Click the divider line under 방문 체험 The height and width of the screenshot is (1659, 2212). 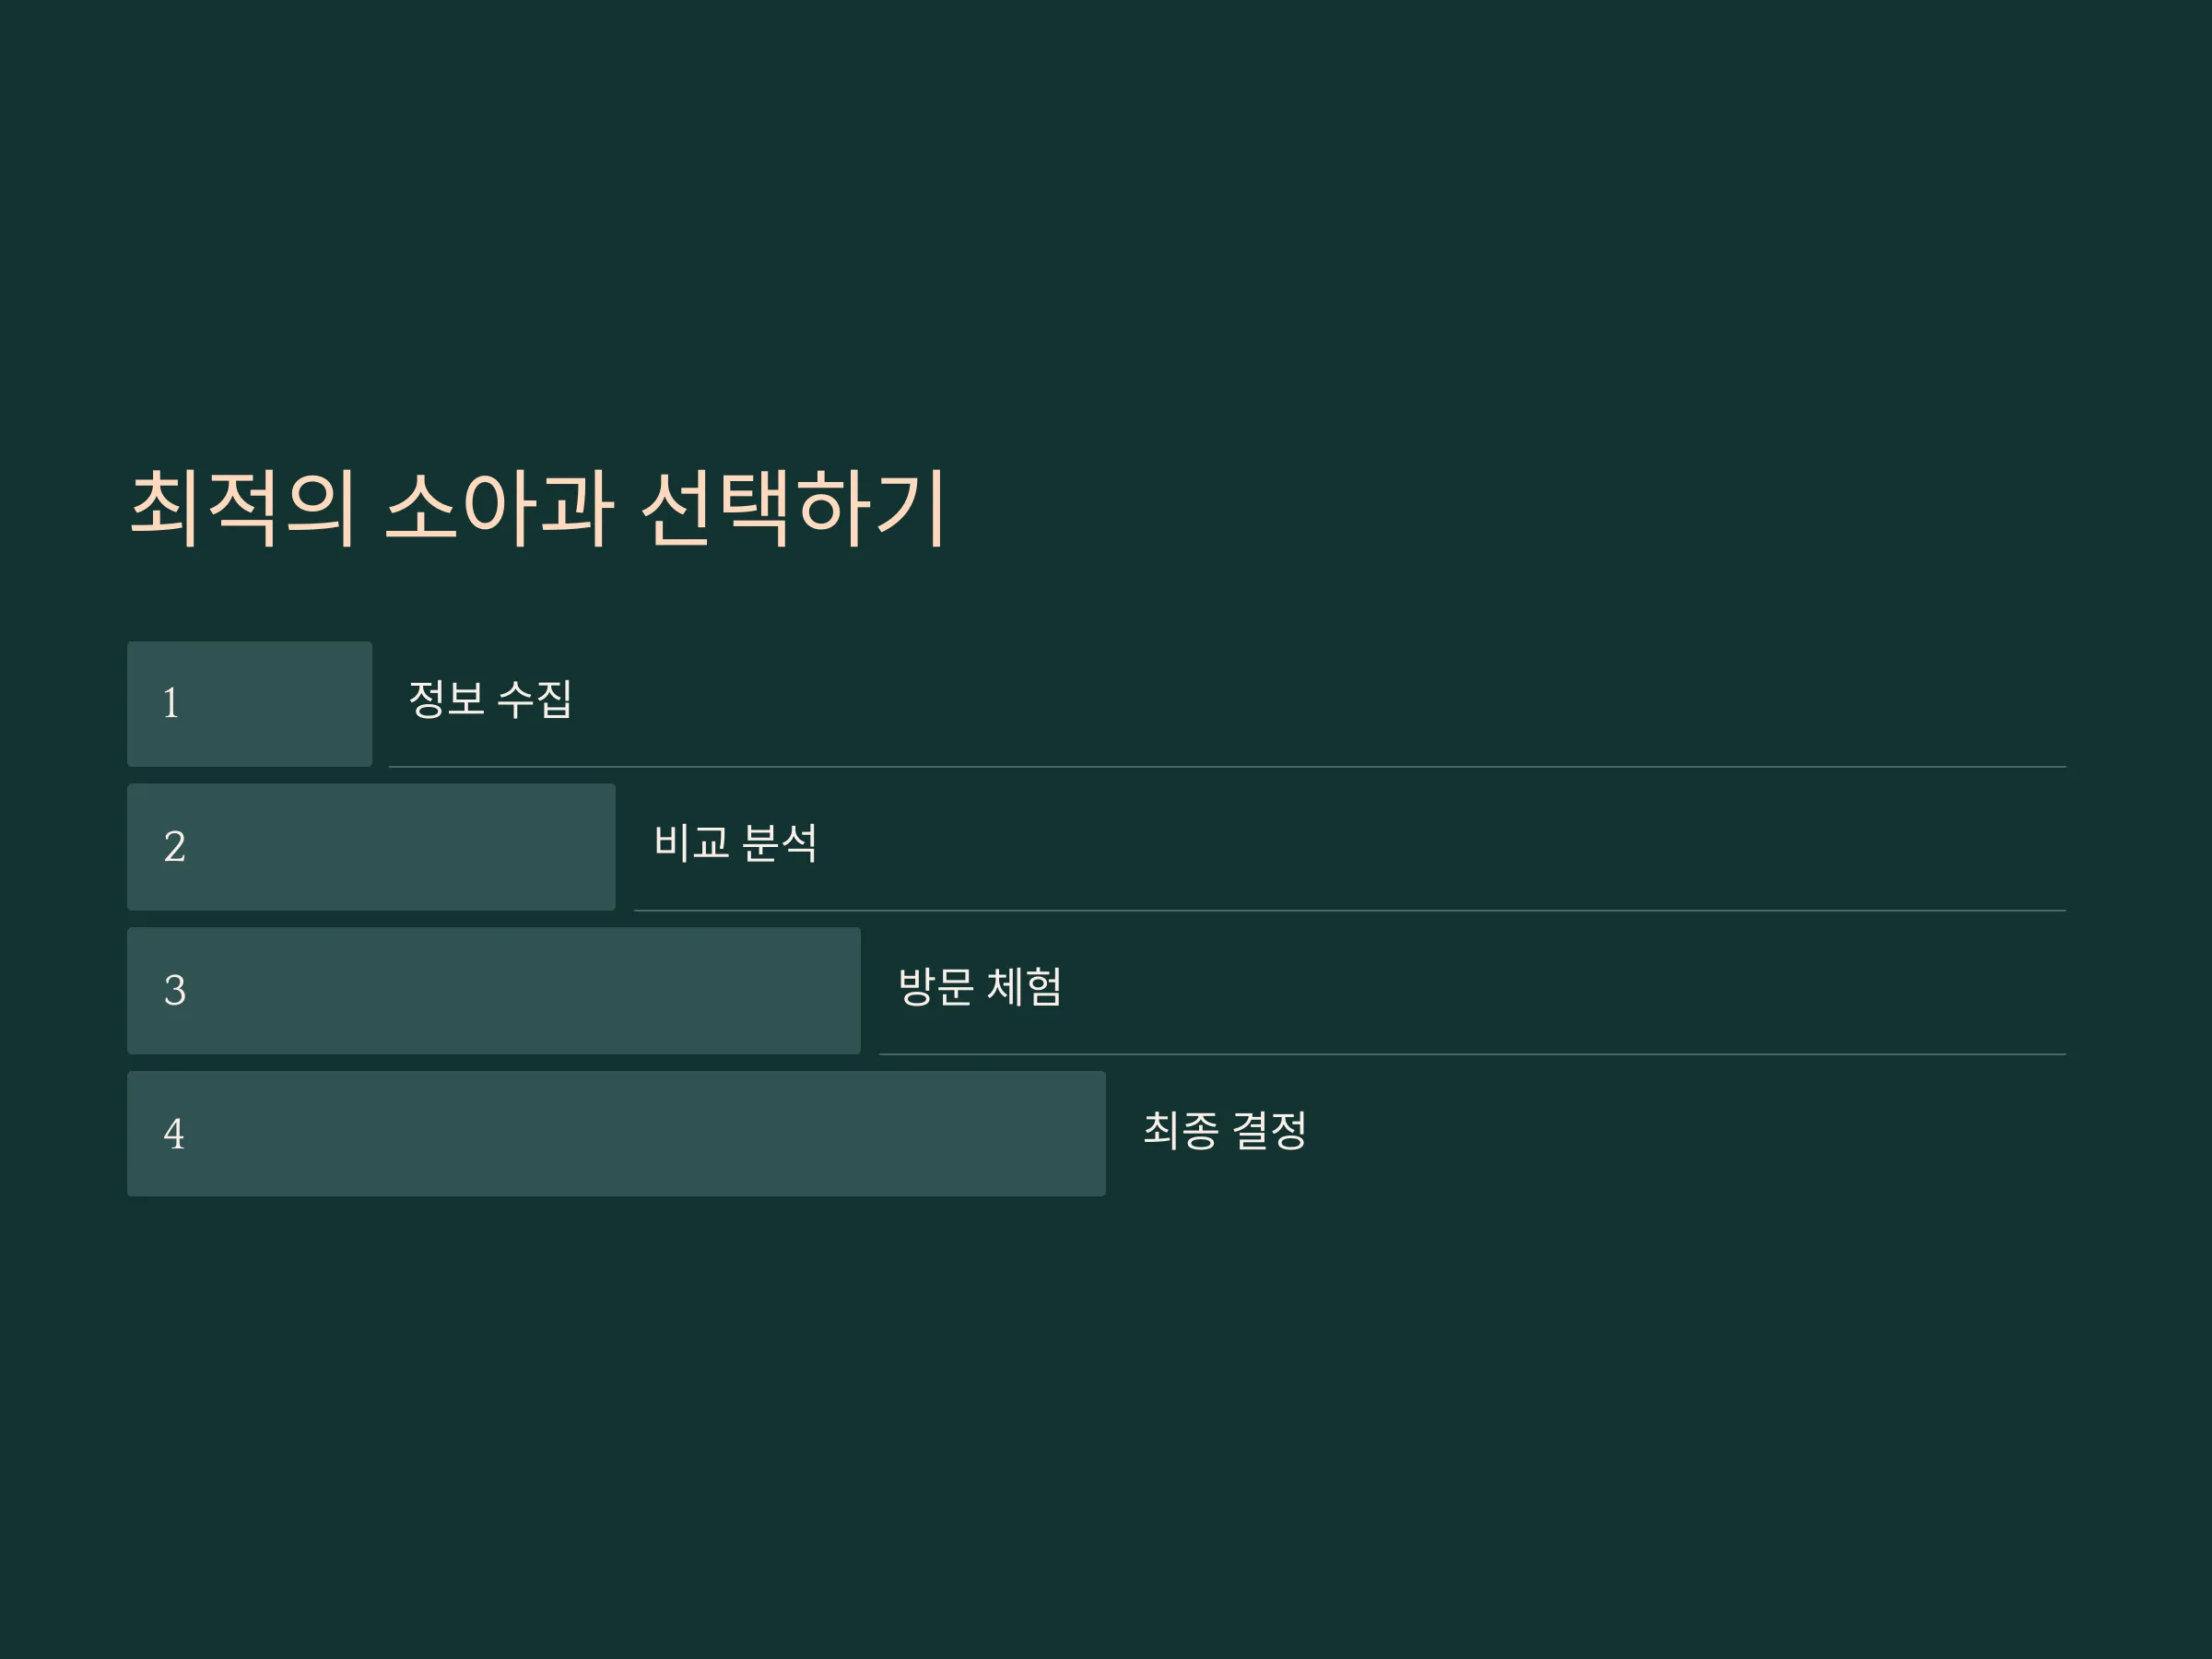tap(1472, 1055)
